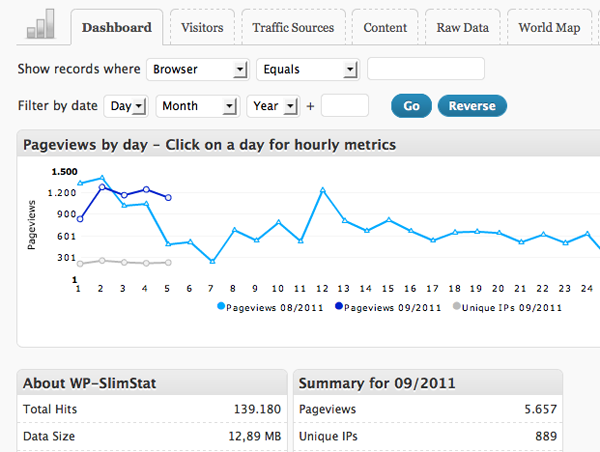This screenshot has width=600, height=452.
Task: Click the date interval input after plus sign
Action: [x=345, y=106]
